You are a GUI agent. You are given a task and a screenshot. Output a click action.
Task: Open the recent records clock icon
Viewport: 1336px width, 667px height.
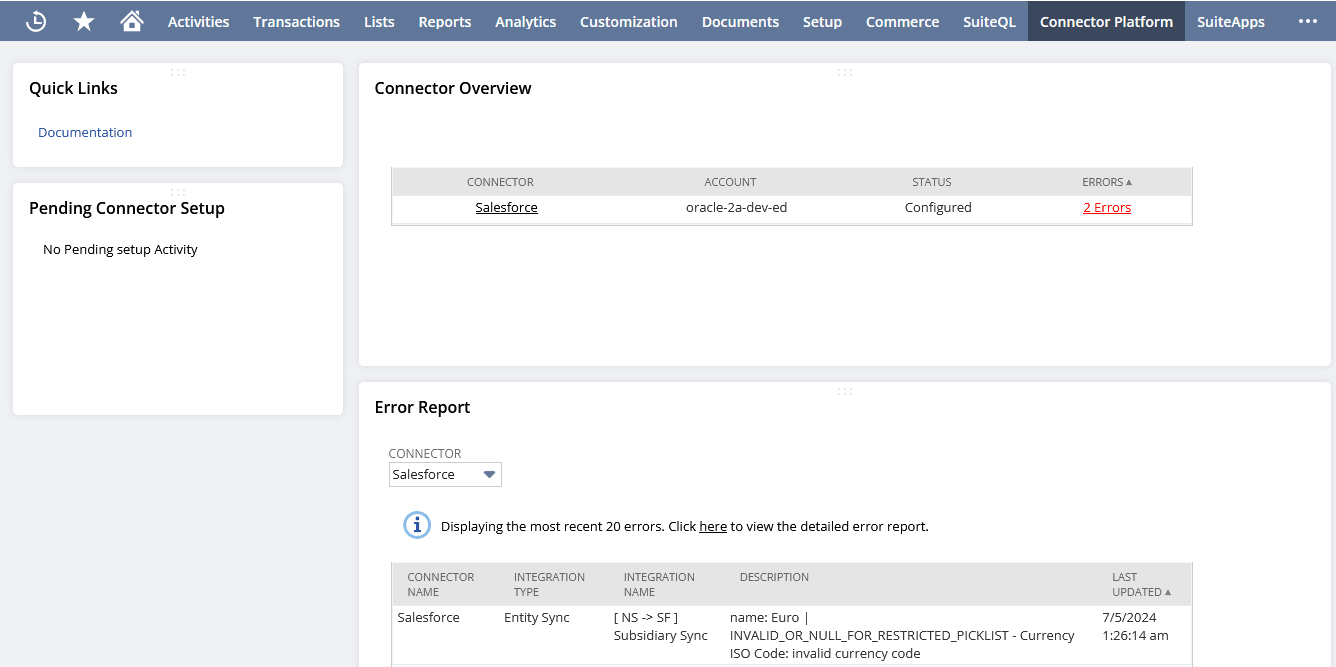pyautogui.click(x=36, y=20)
